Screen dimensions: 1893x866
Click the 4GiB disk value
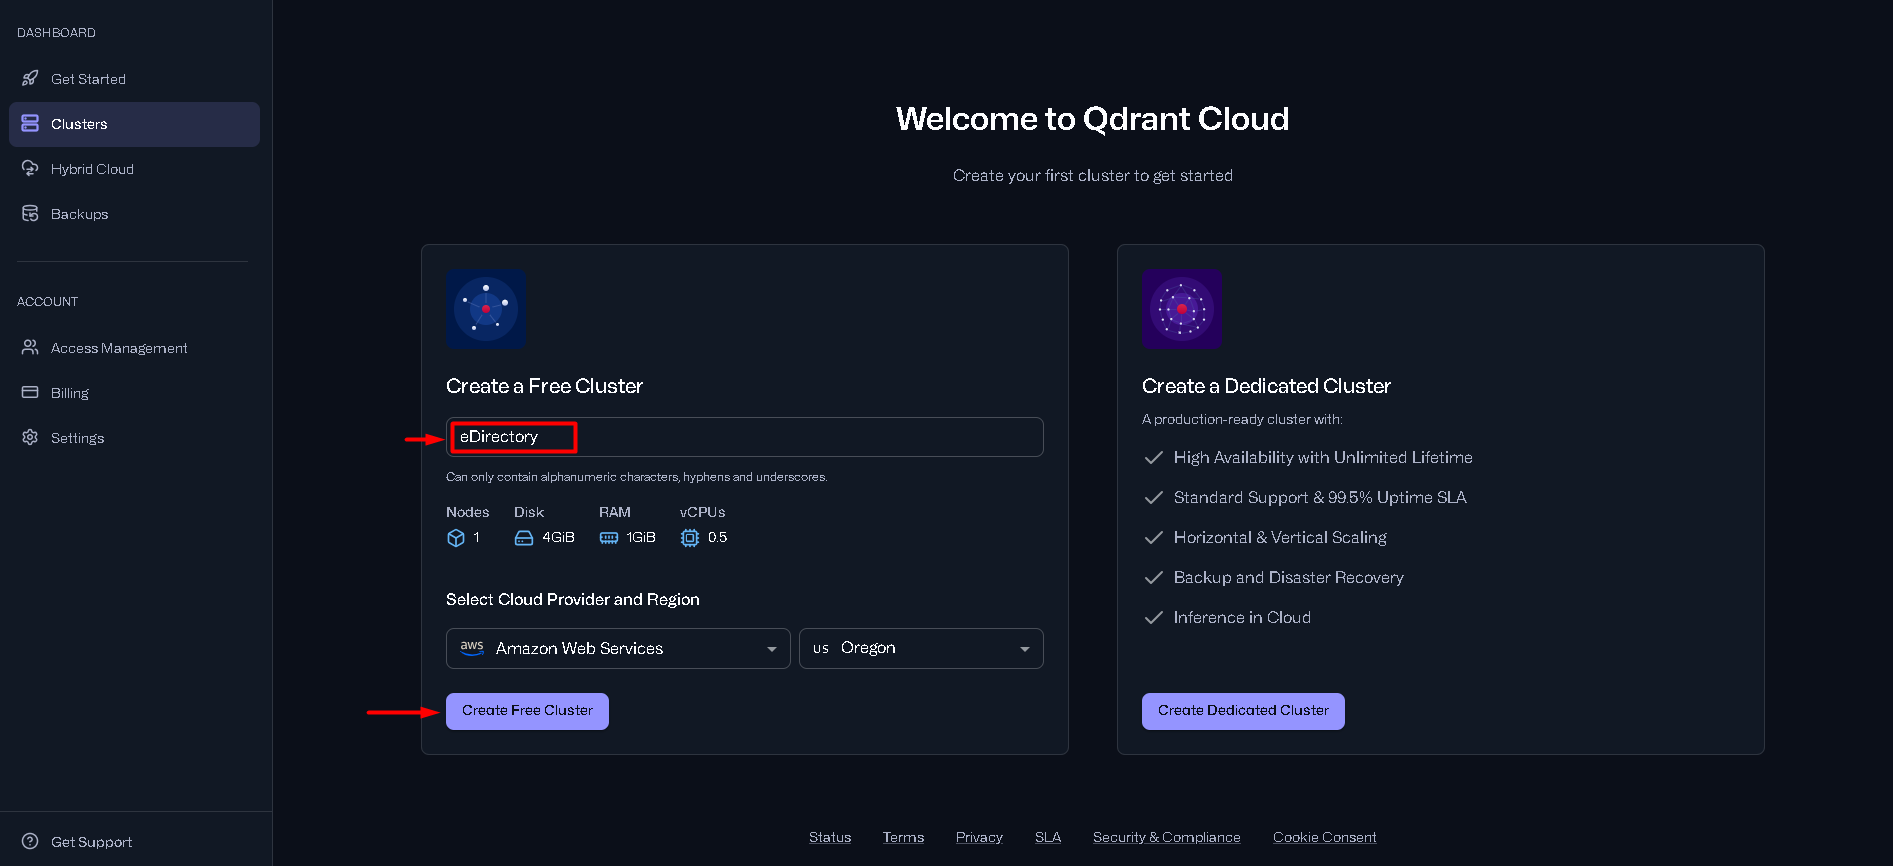point(558,538)
